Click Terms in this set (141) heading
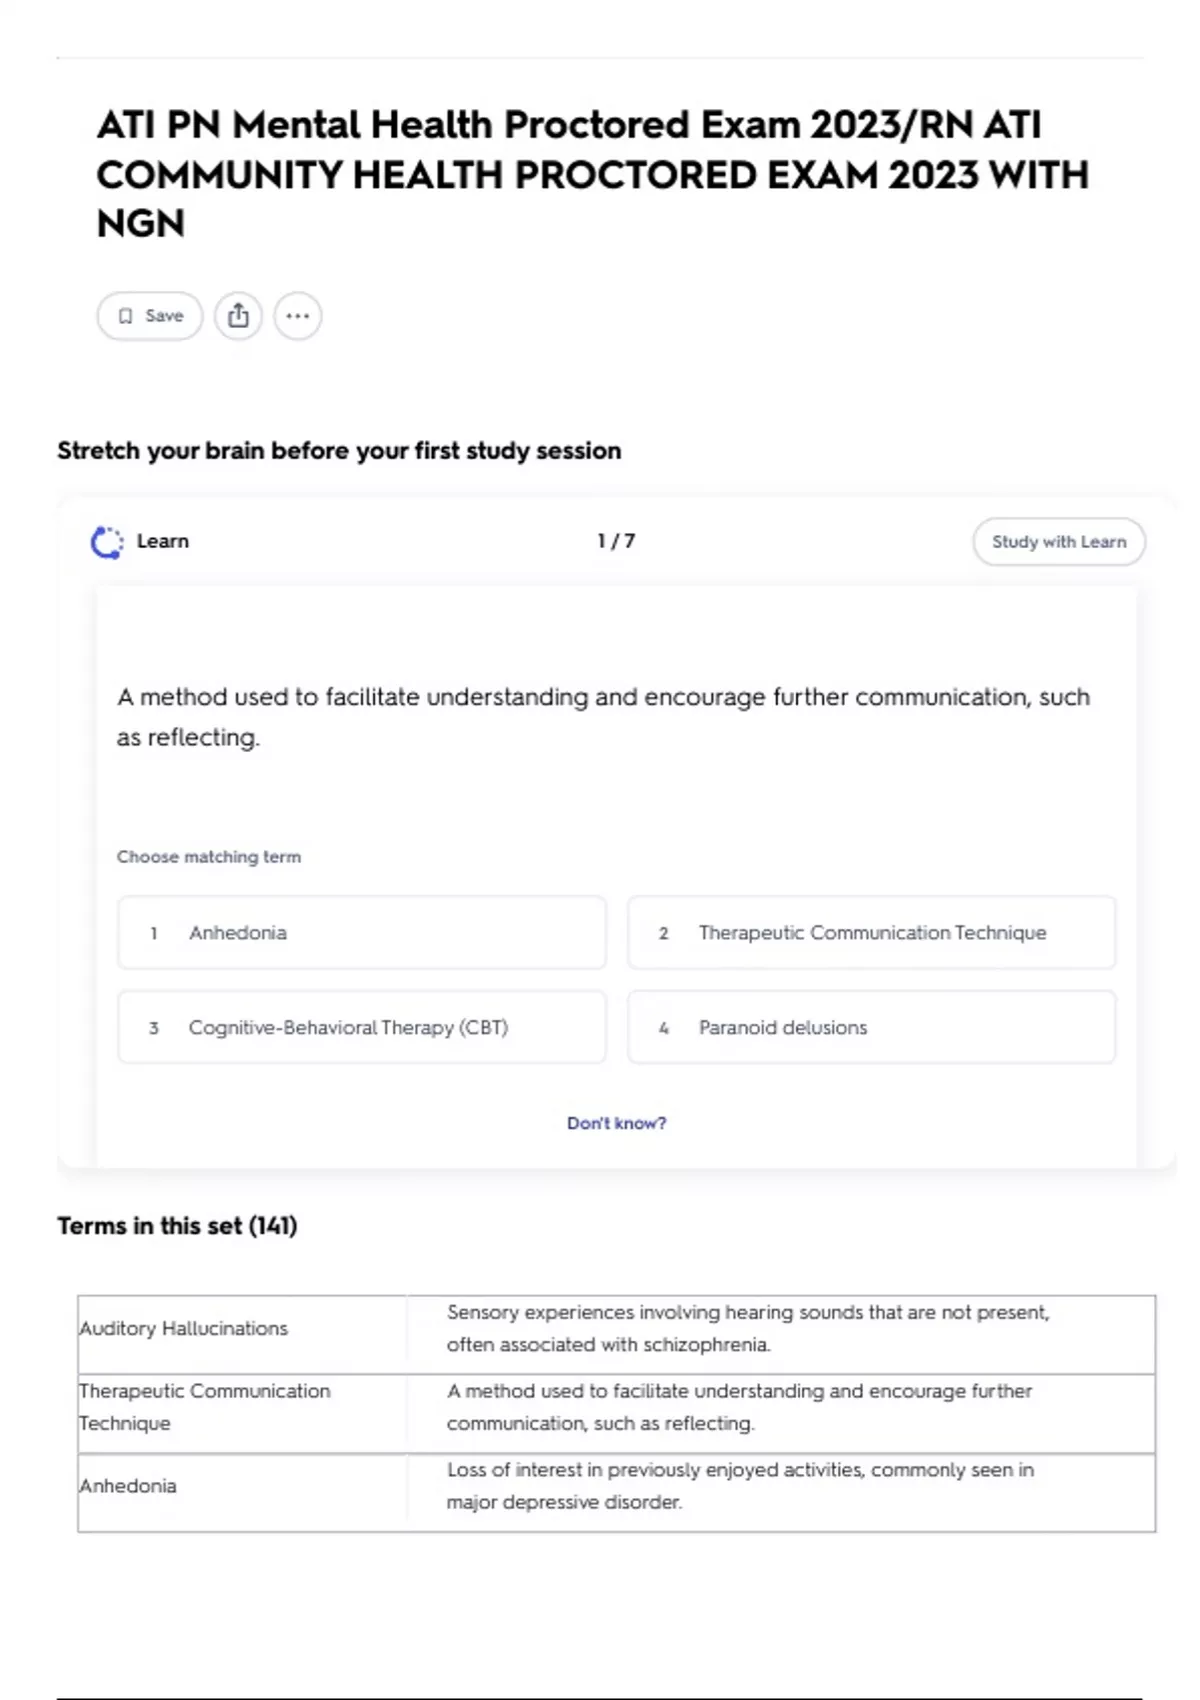The width and height of the screenshot is (1200, 1700). point(177,1226)
